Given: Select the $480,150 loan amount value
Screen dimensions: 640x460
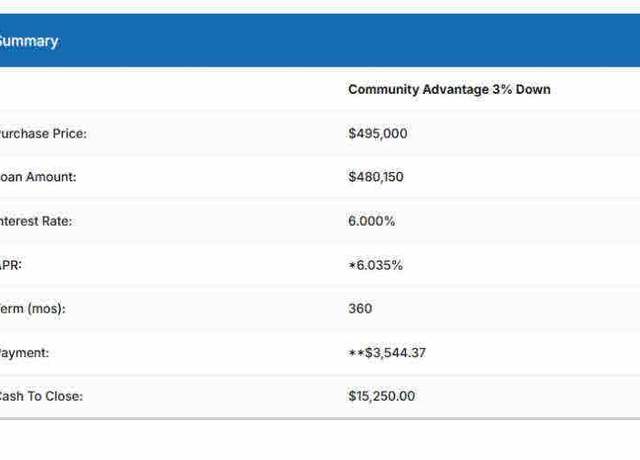Looking at the screenshot, I should pyautogui.click(x=376, y=177).
